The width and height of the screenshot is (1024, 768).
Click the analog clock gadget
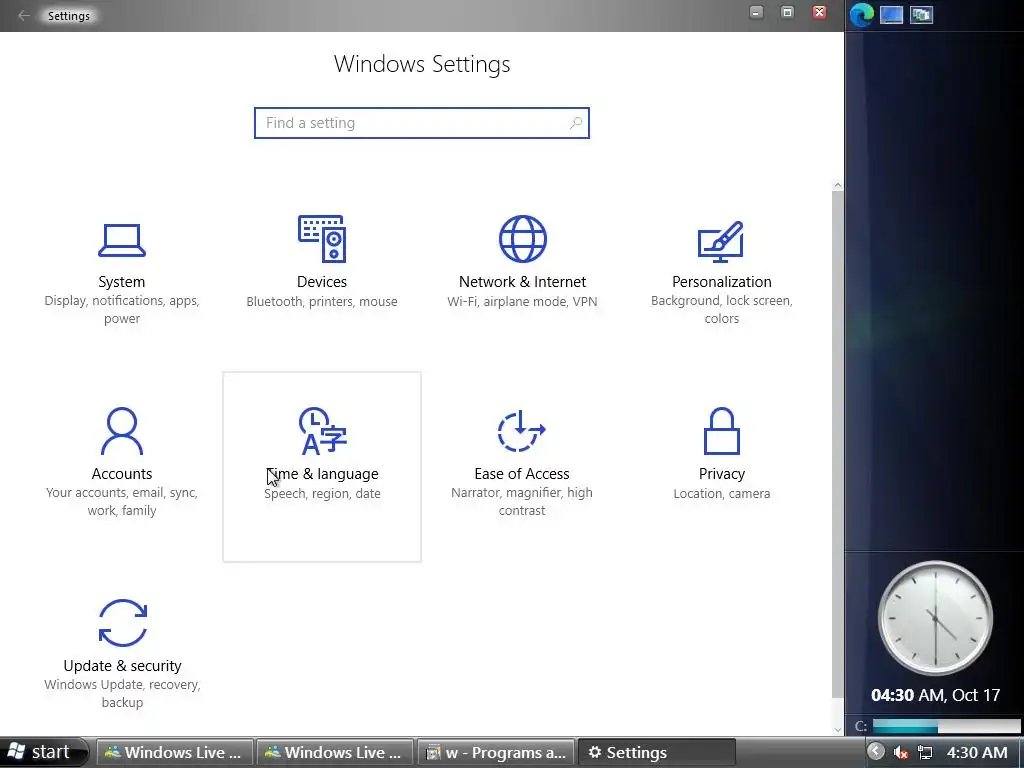[x=935, y=618]
